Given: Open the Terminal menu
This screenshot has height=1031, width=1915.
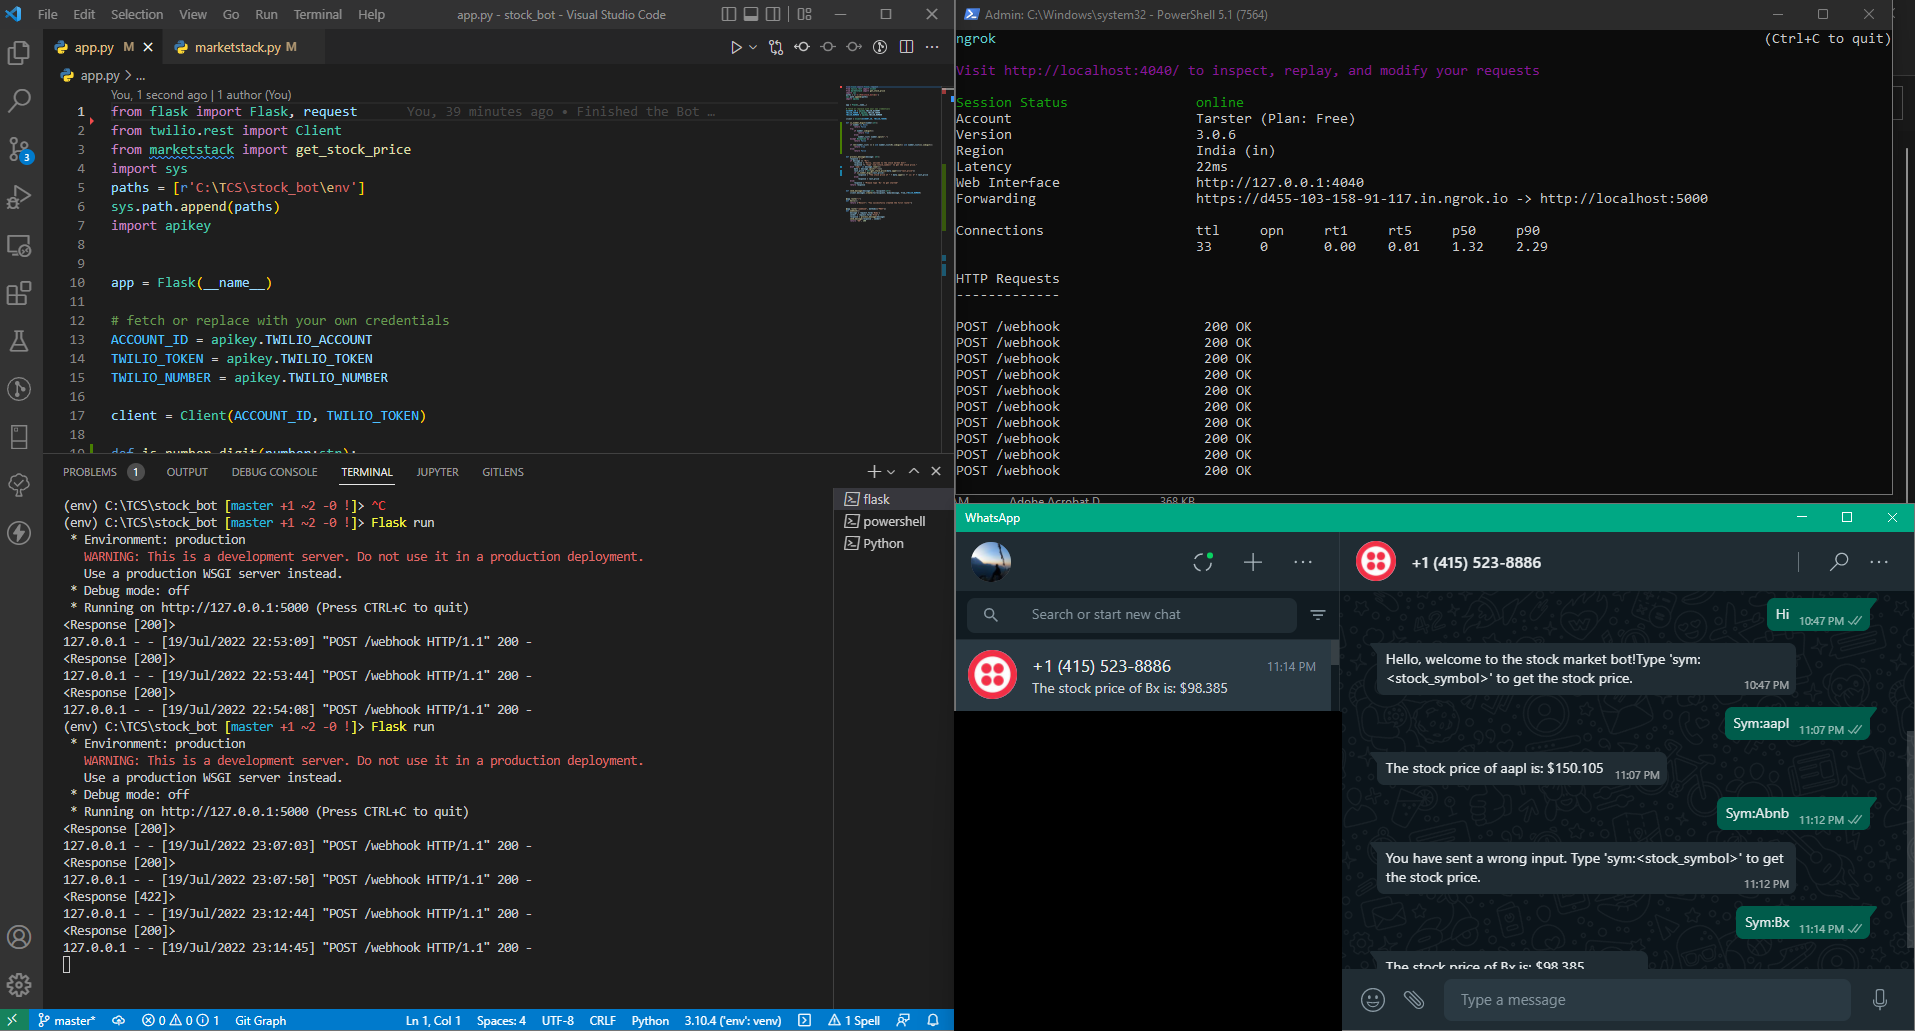Looking at the screenshot, I should pos(318,14).
